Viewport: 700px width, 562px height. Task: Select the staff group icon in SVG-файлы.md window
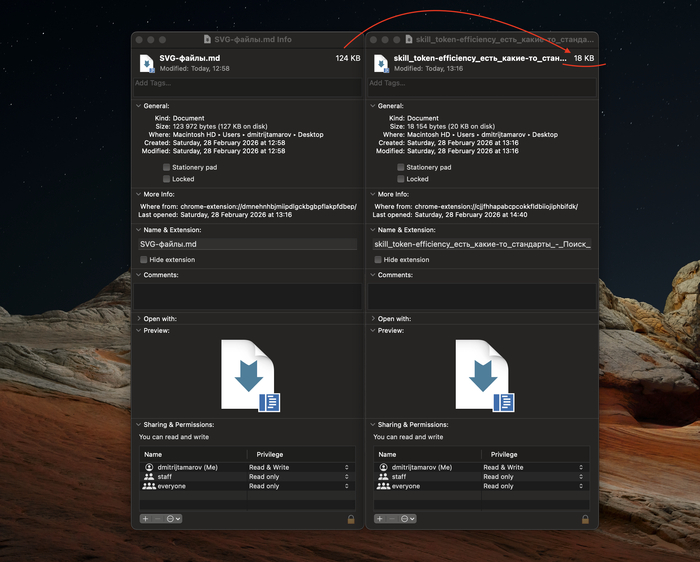click(x=149, y=477)
